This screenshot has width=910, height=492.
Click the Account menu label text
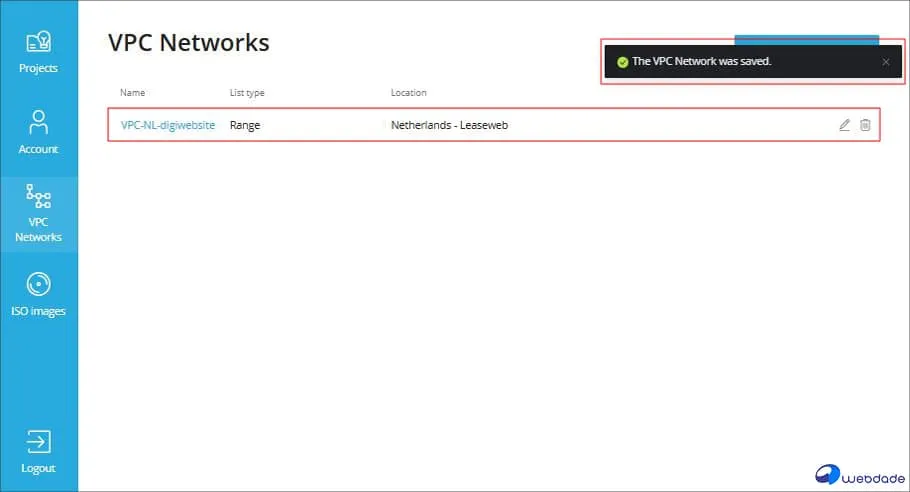pyautogui.click(x=38, y=149)
